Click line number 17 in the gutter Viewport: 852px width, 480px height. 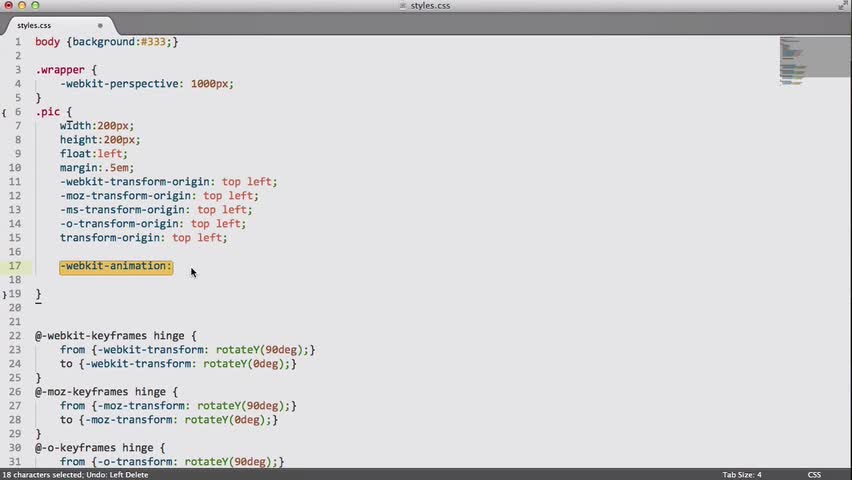pyautogui.click(x=15, y=266)
